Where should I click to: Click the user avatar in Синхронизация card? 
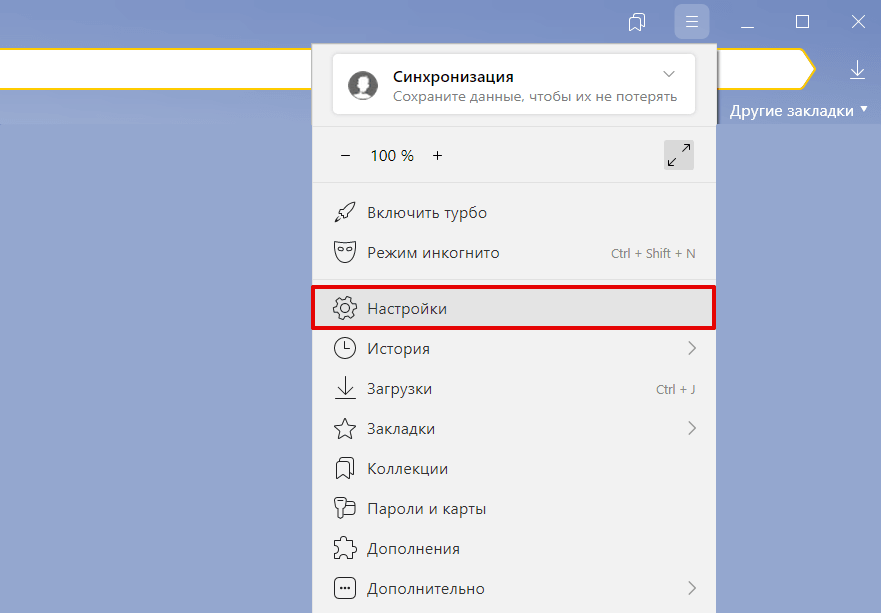click(x=362, y=85)
